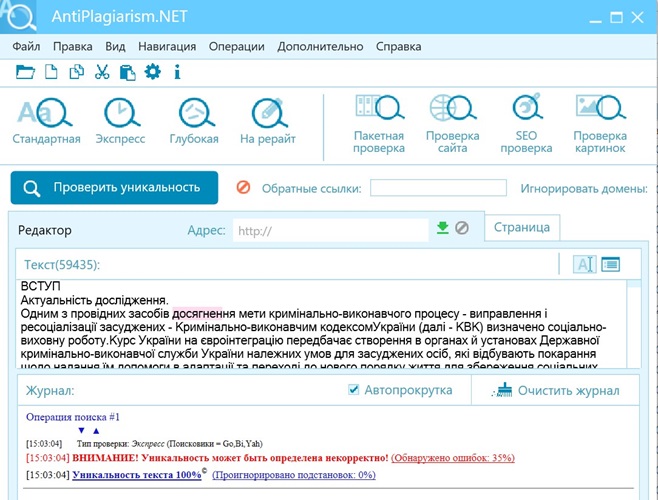Click into the Адрес http:// field
658x500 pixels.
point(331,230)
